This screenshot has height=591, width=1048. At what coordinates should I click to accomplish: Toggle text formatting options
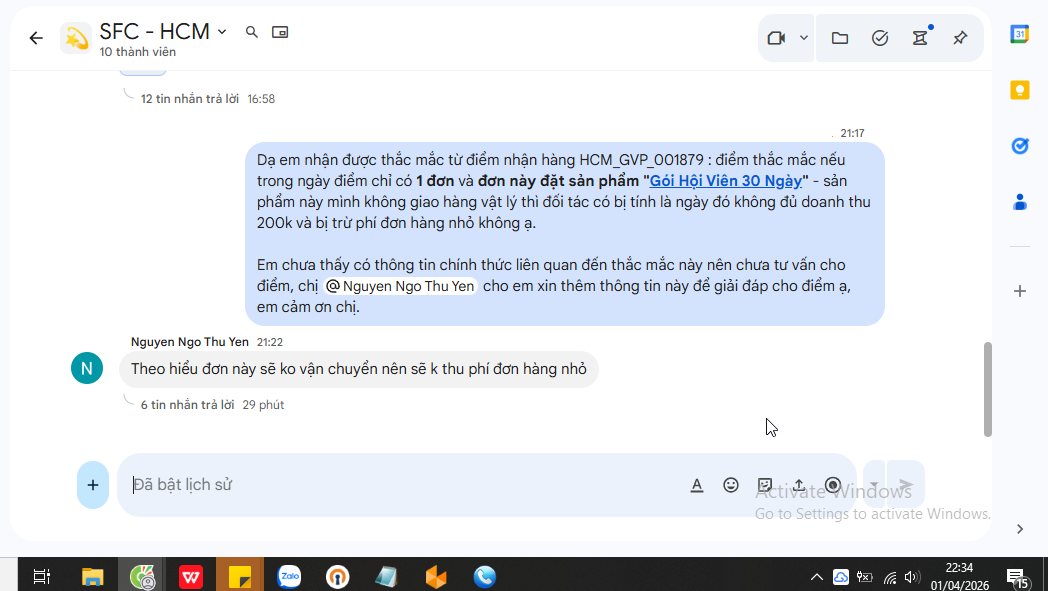click(696, 485)
